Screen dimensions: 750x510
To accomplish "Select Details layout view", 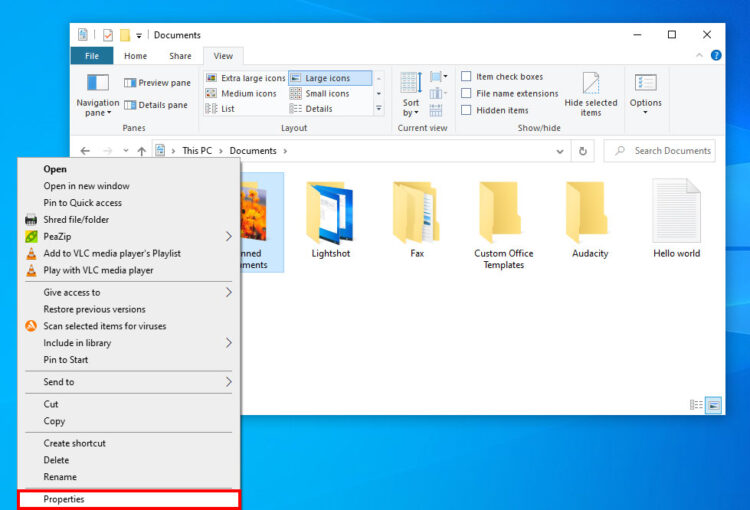I will coord(318,109).
